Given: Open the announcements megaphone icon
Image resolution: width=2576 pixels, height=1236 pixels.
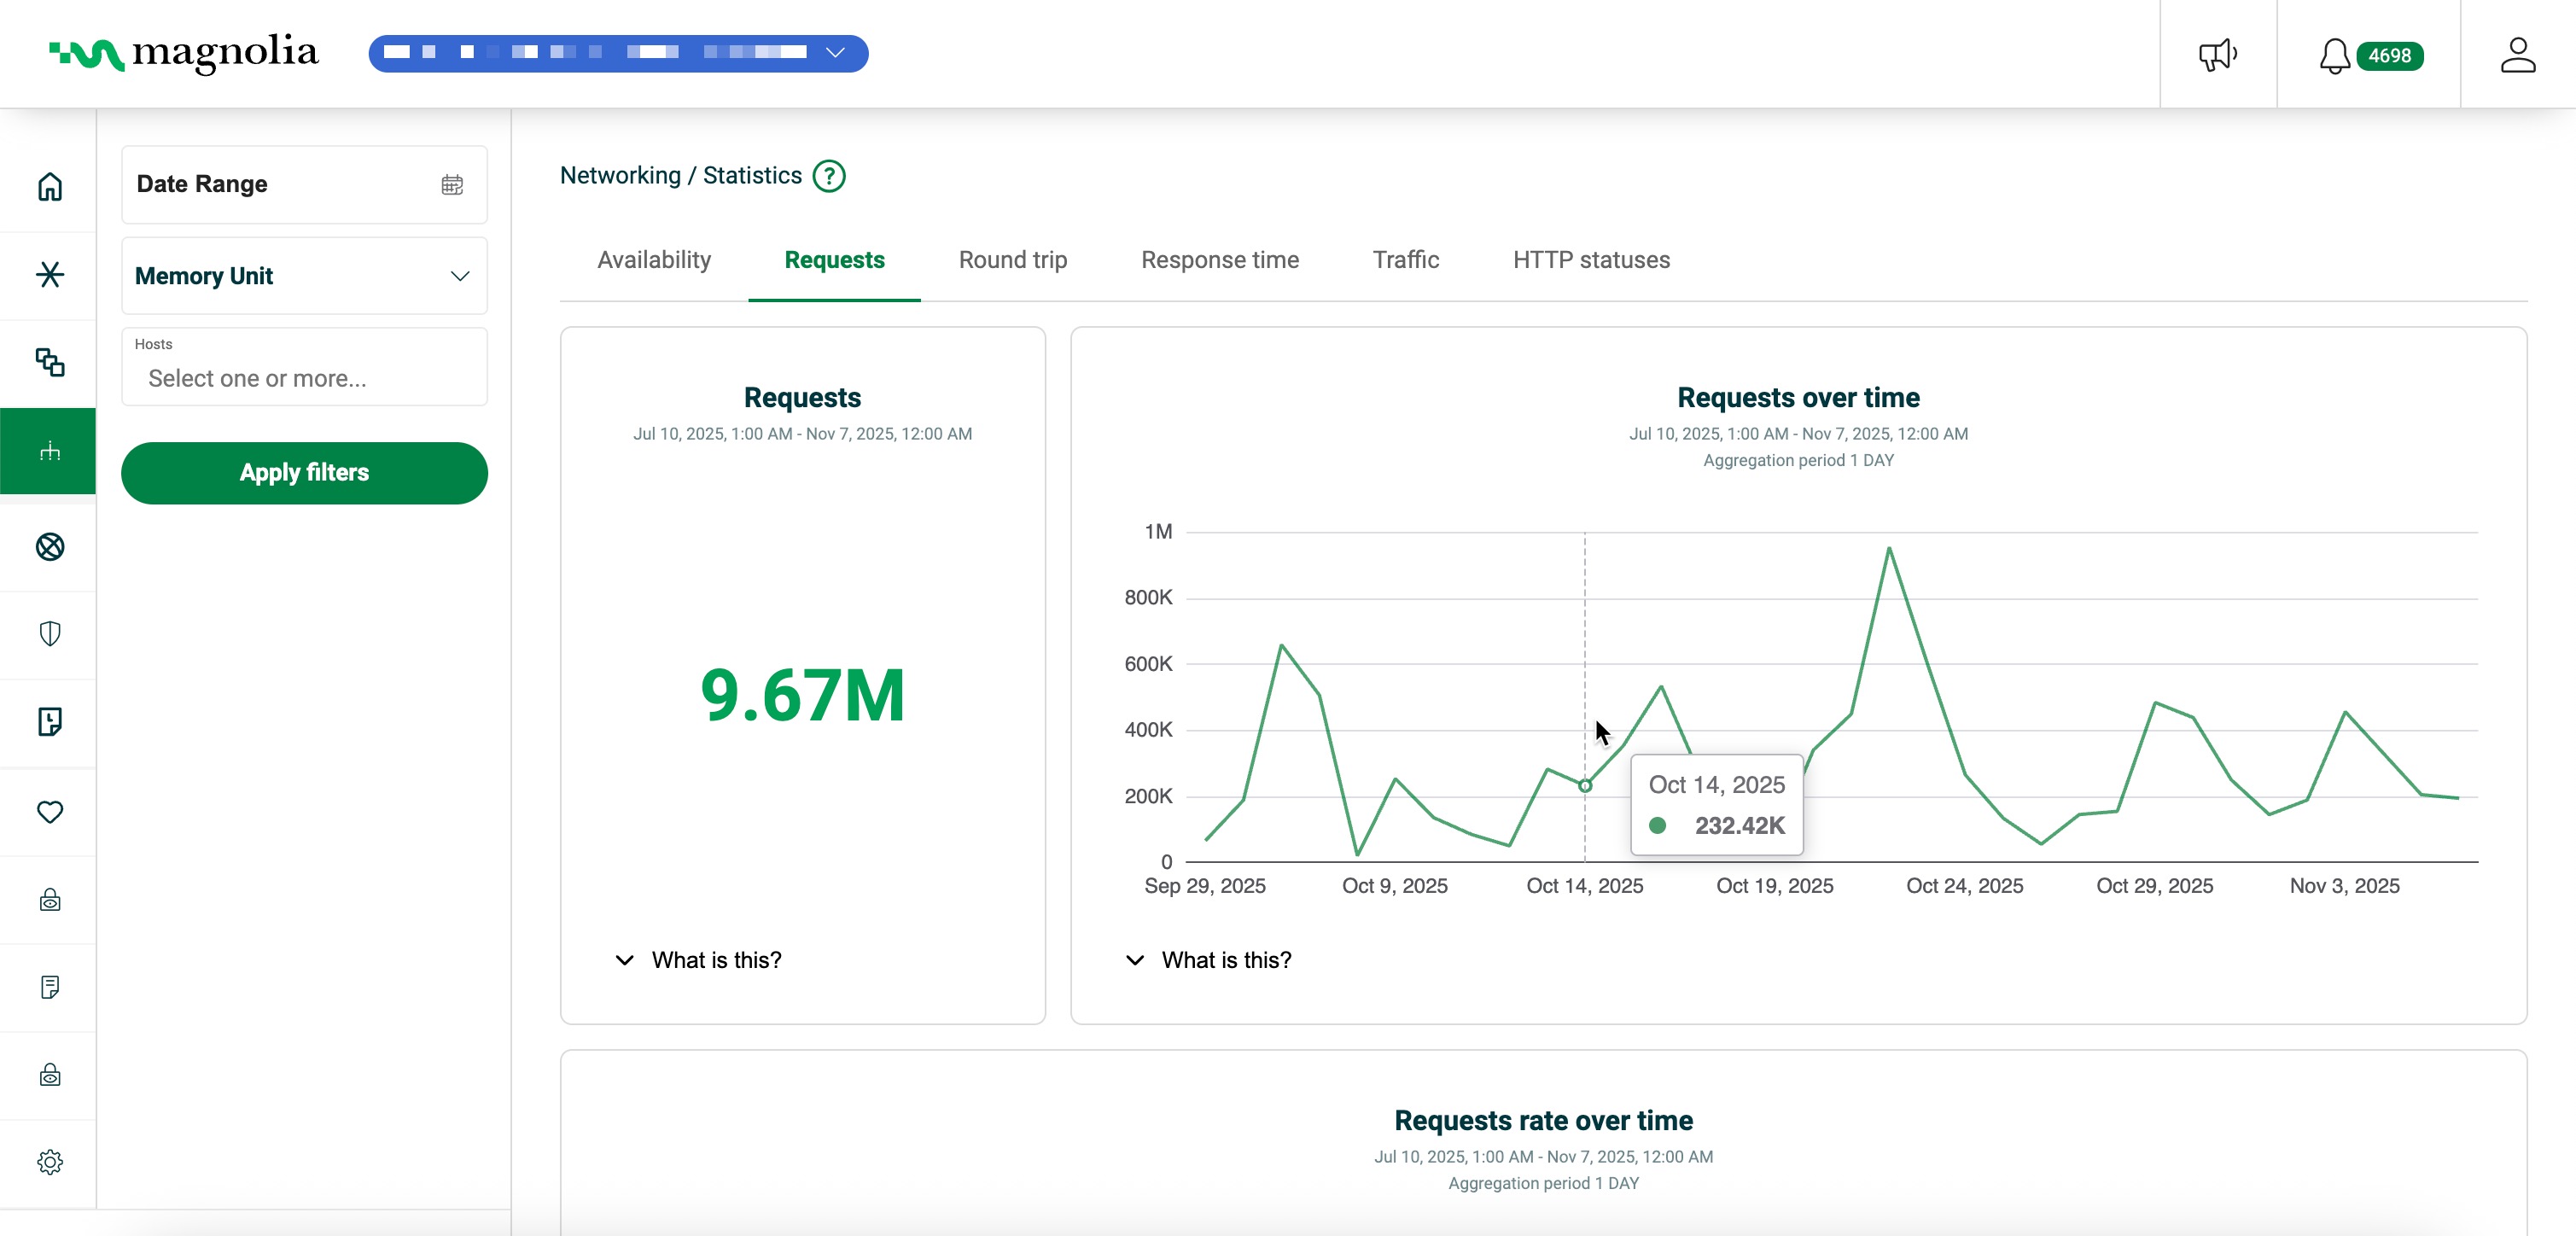Looking at the screenshot, I should [2217, 54].
